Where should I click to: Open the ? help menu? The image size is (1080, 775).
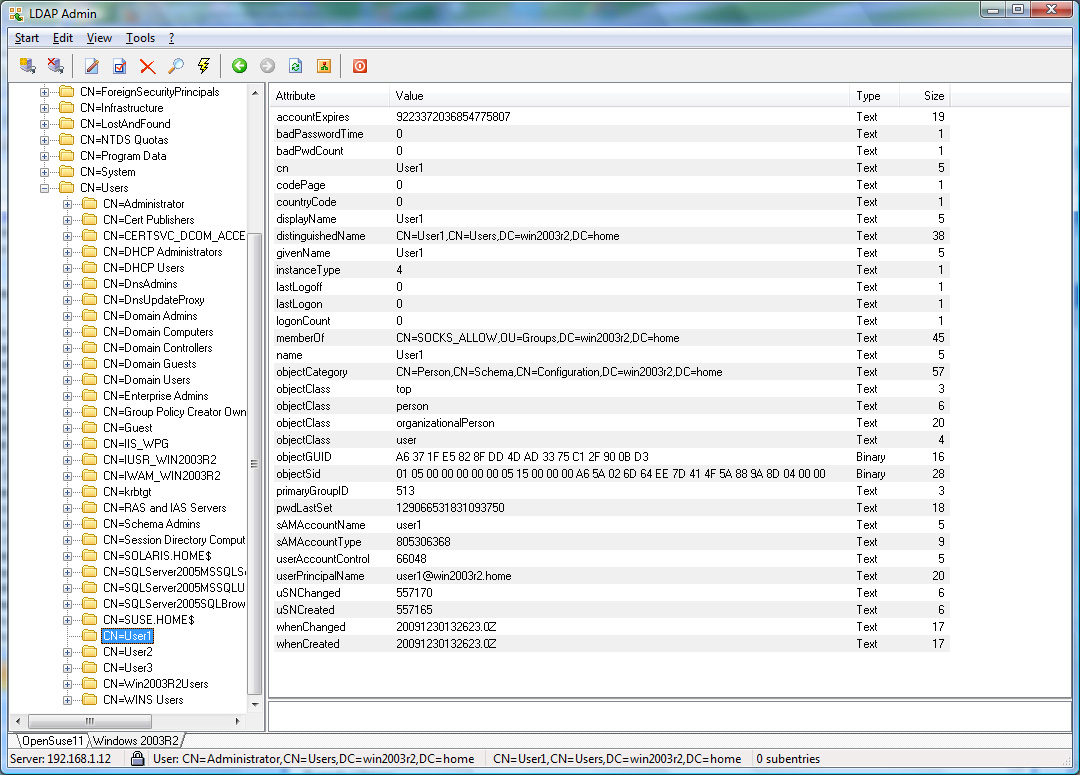pyautogui.click(x=172, y=38)
